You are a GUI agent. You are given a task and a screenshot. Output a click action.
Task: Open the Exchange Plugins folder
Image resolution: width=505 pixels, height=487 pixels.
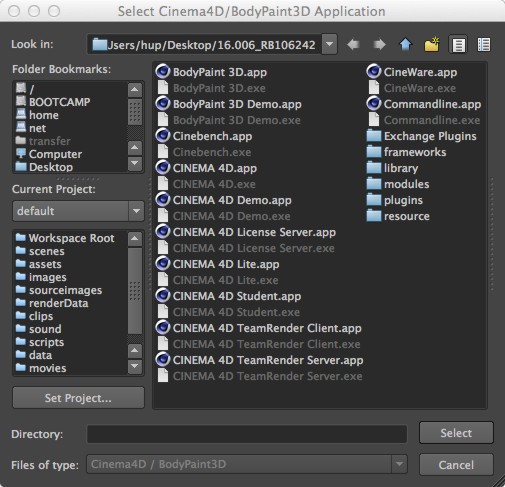(422, 136)
